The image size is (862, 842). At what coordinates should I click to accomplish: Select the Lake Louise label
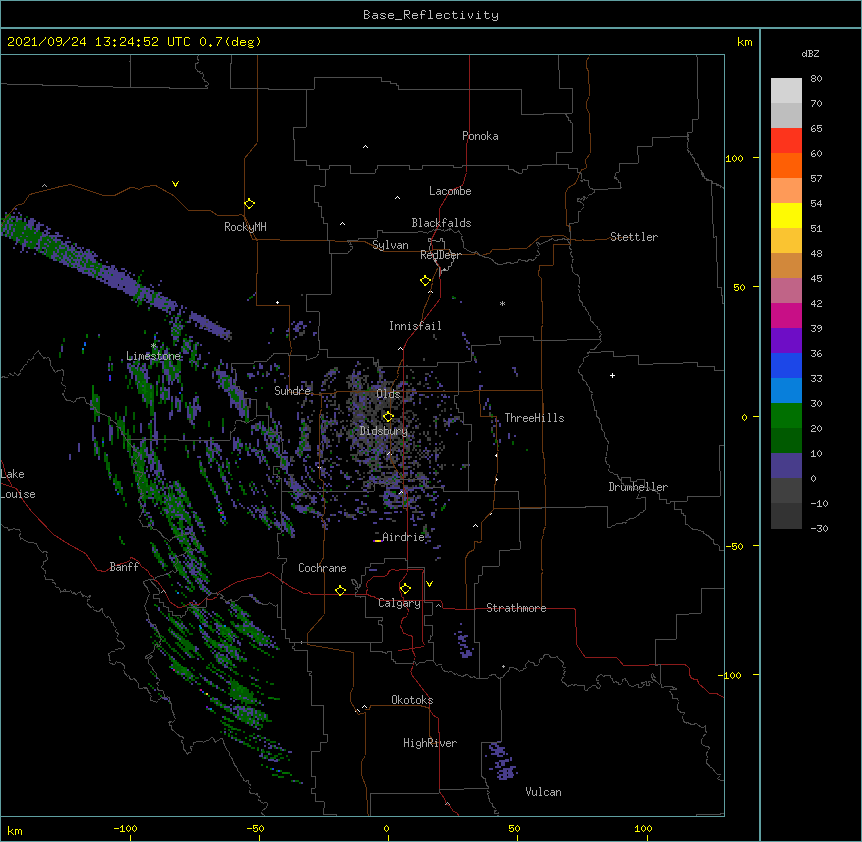pyautogui.click(x=18, y=484)
